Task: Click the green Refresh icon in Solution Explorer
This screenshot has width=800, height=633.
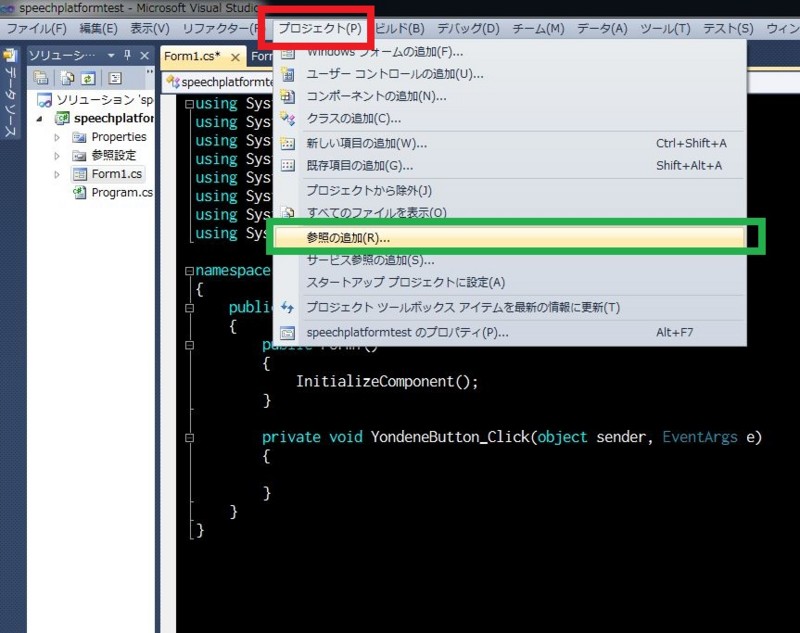Action: tap(88, 78)
